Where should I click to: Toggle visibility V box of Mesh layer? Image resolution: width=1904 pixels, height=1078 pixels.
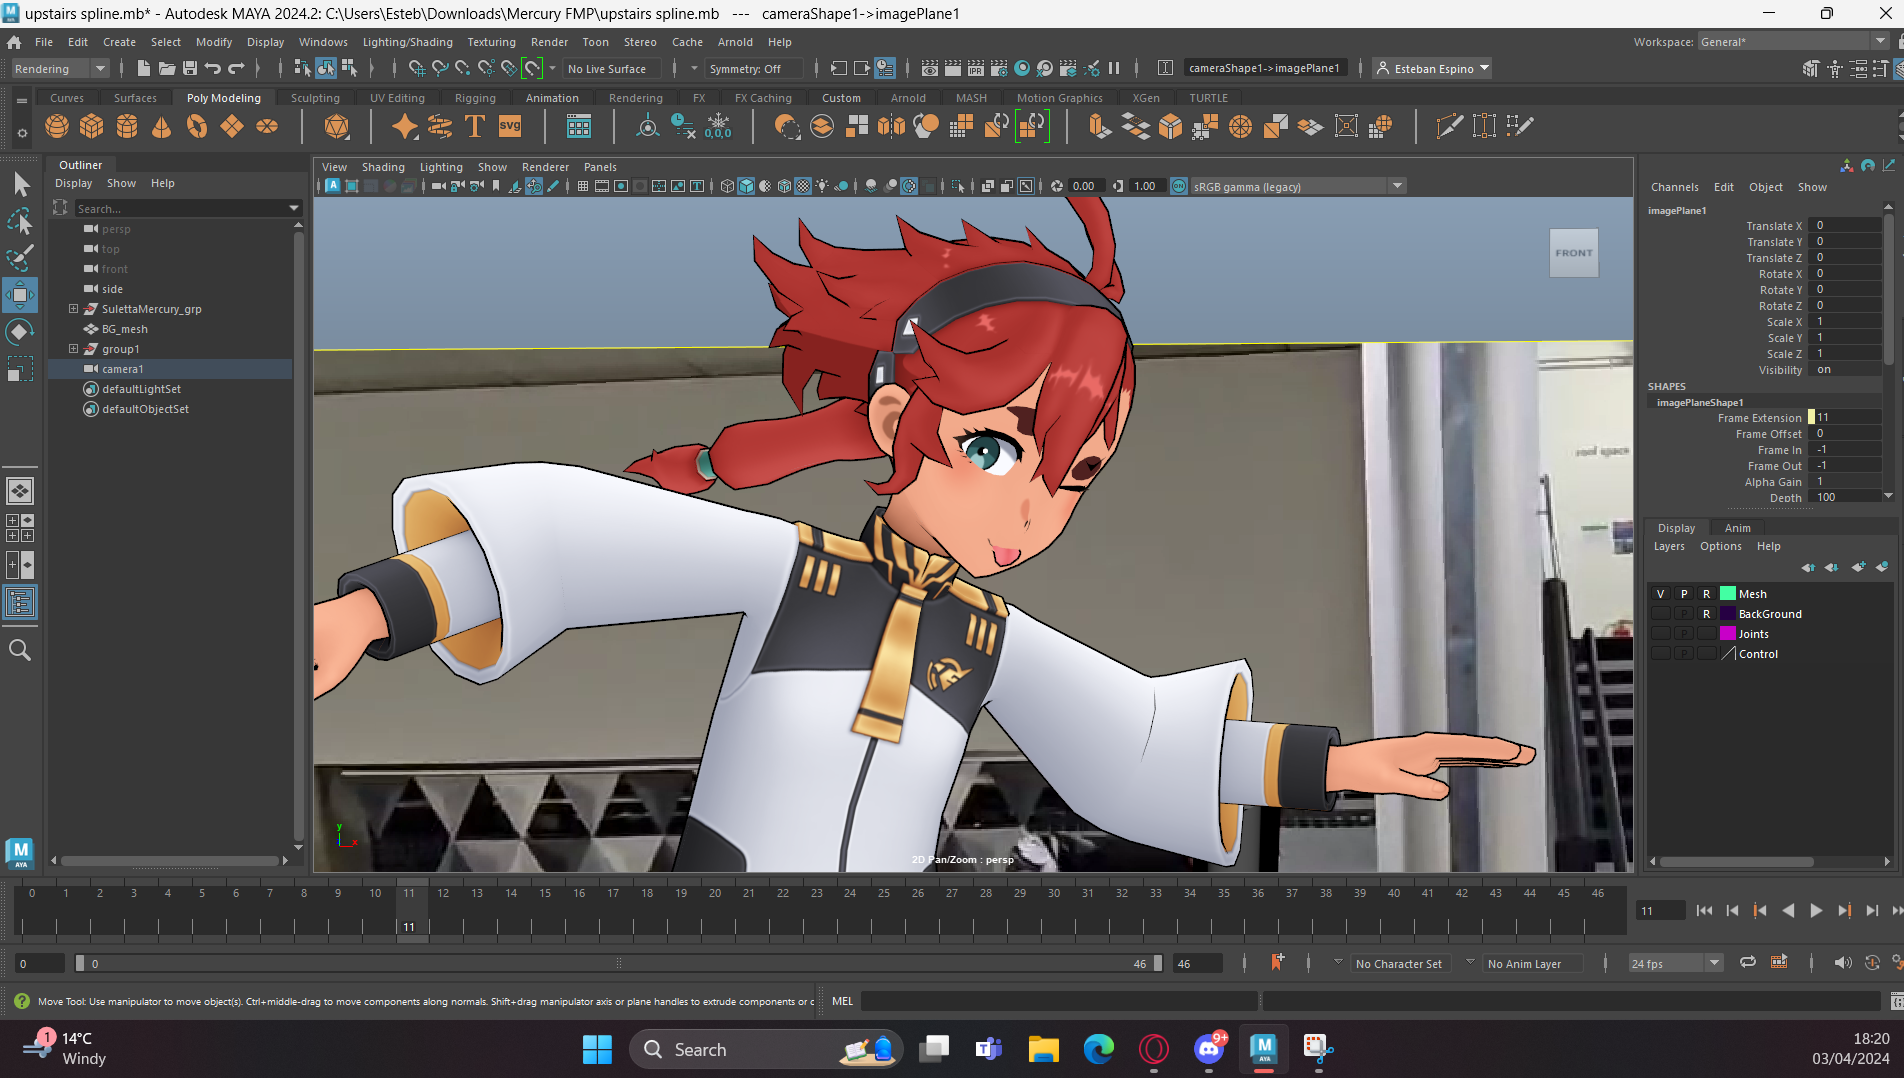(1661, 594)
